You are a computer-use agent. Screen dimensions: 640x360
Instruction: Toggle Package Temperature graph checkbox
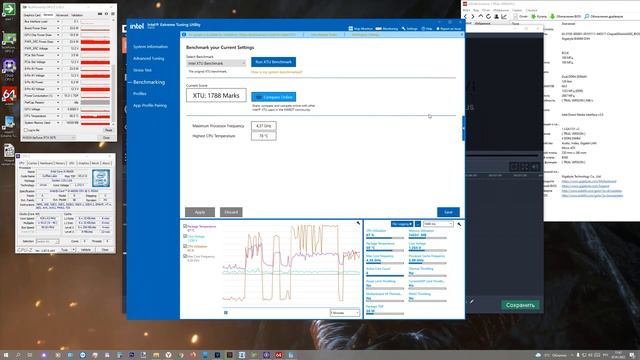[185, 226]
